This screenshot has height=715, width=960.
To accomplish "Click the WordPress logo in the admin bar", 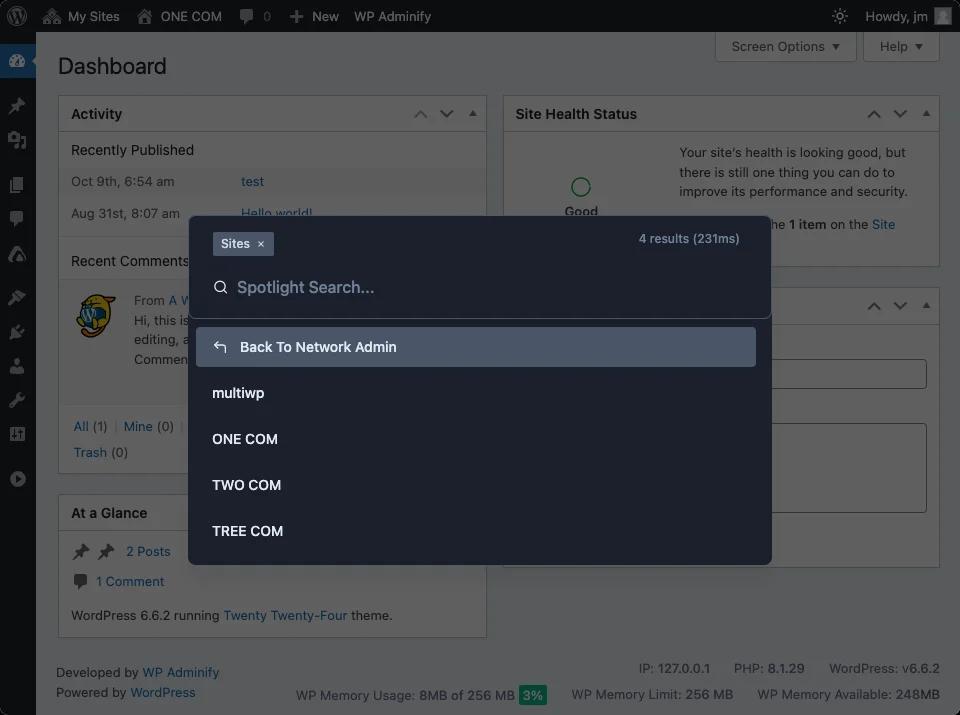I will pyautogui.click(x=15, y=16).
